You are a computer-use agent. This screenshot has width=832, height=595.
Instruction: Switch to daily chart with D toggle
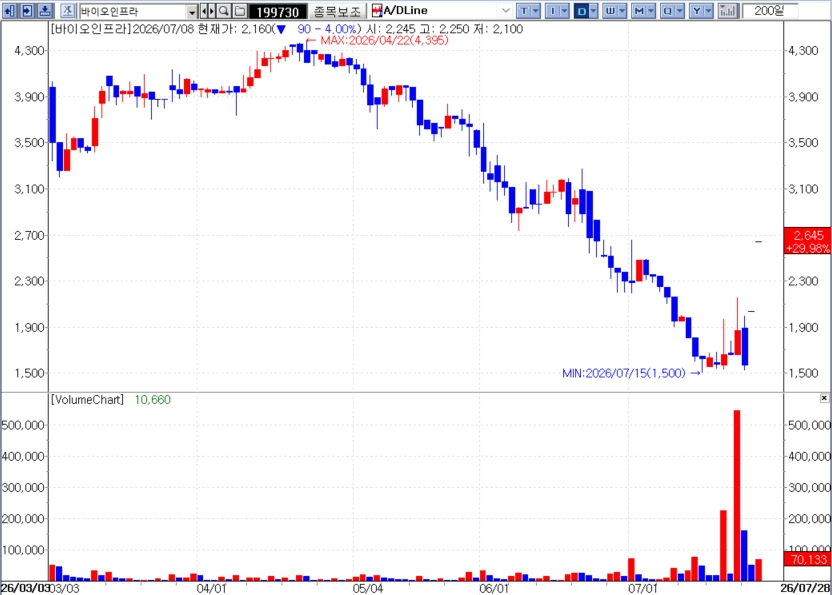[582, 11]
